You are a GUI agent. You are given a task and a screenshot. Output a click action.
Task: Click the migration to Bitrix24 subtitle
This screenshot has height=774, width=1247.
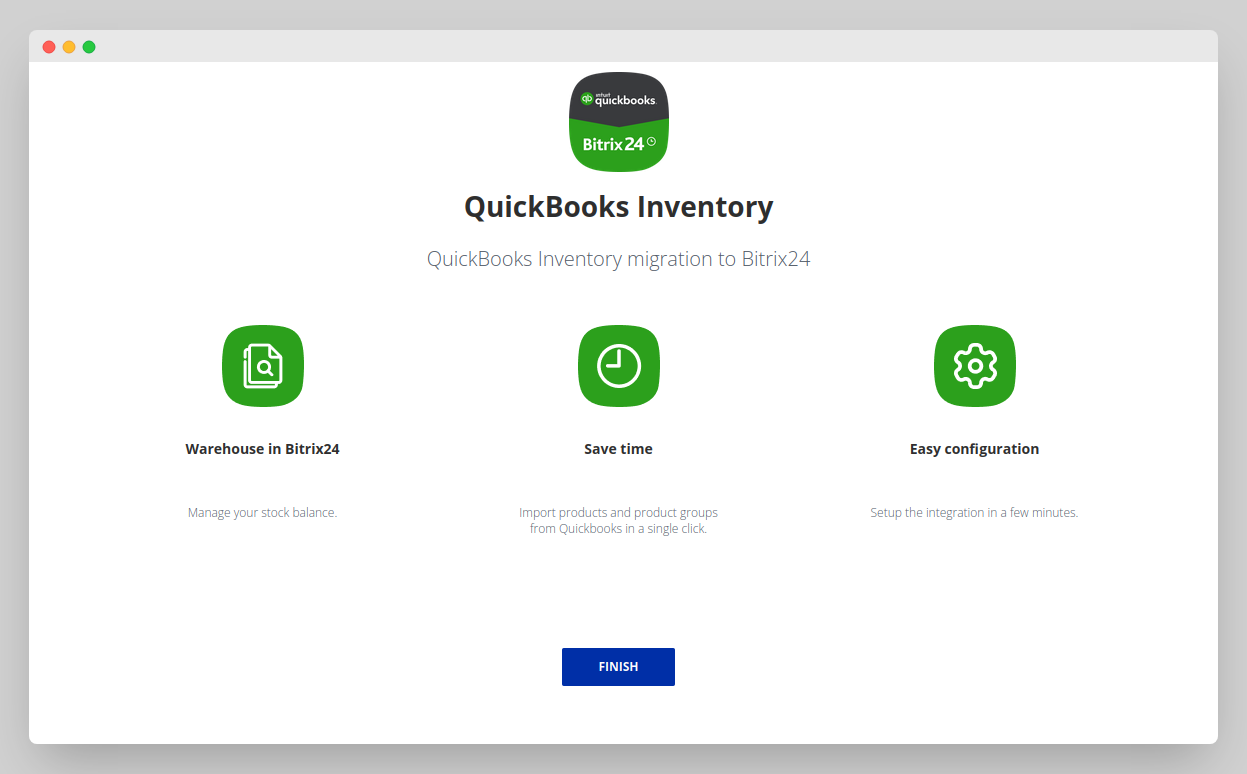point(618,259)
